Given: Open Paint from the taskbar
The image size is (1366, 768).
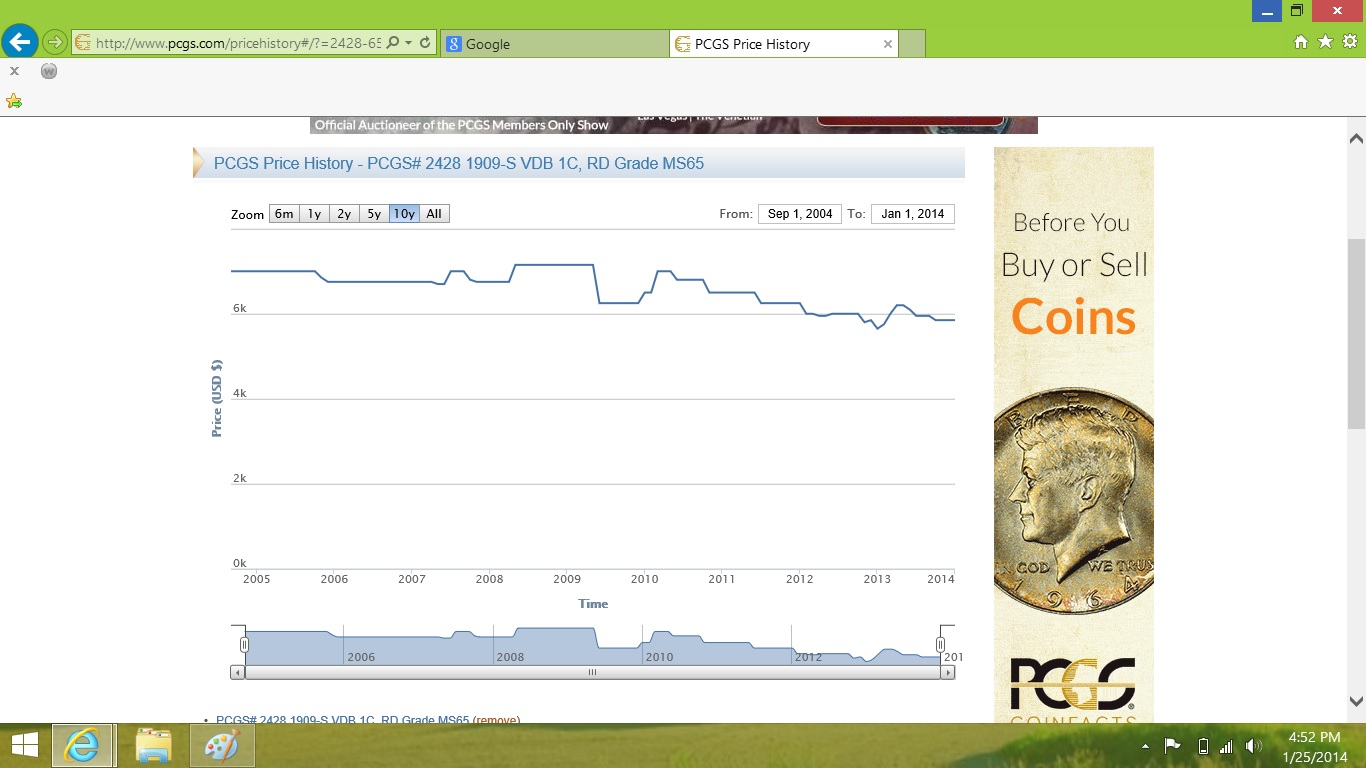Looking at the screenshot, I should click(221, 746).
